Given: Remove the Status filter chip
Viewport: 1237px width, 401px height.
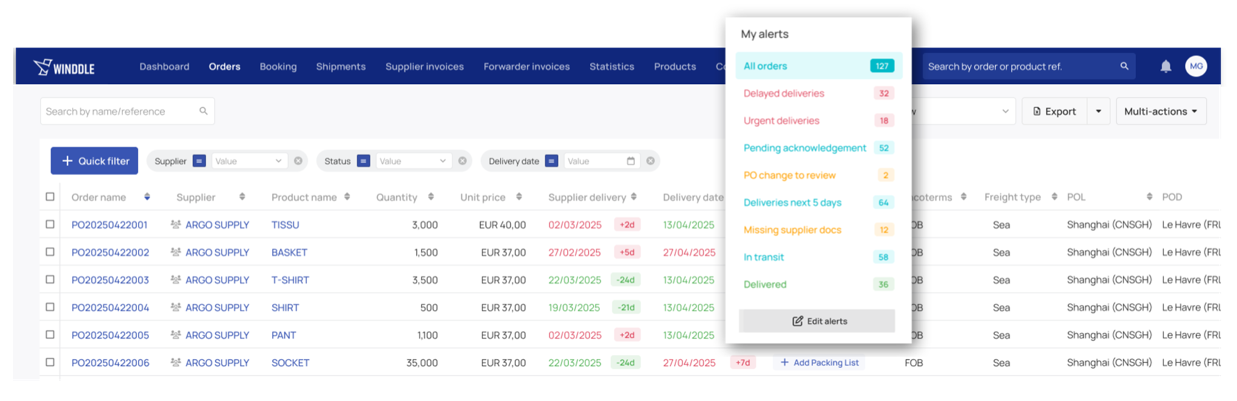Looking at the screenshot, I should (x=462, y=161).
